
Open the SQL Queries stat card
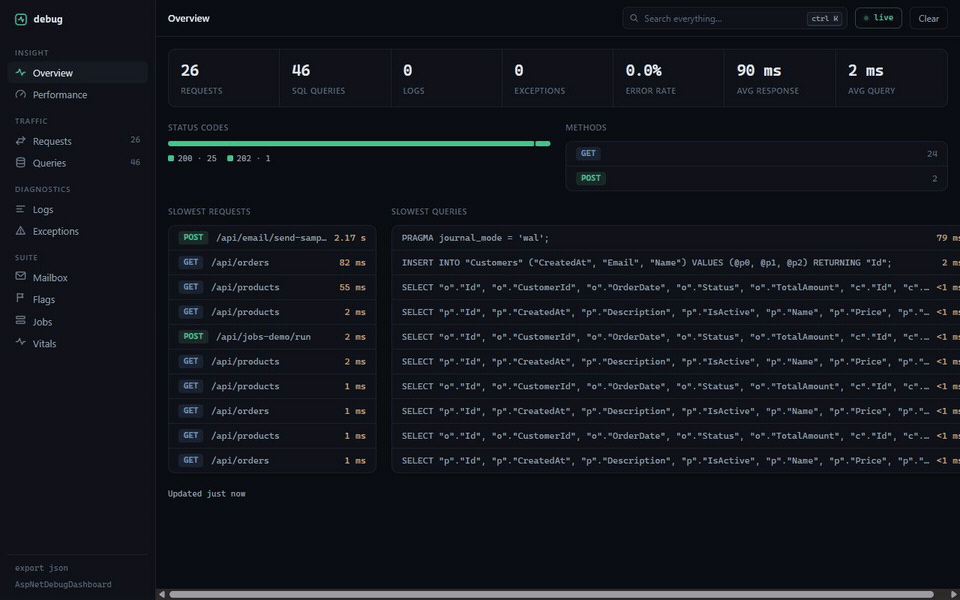pos(335,78)
